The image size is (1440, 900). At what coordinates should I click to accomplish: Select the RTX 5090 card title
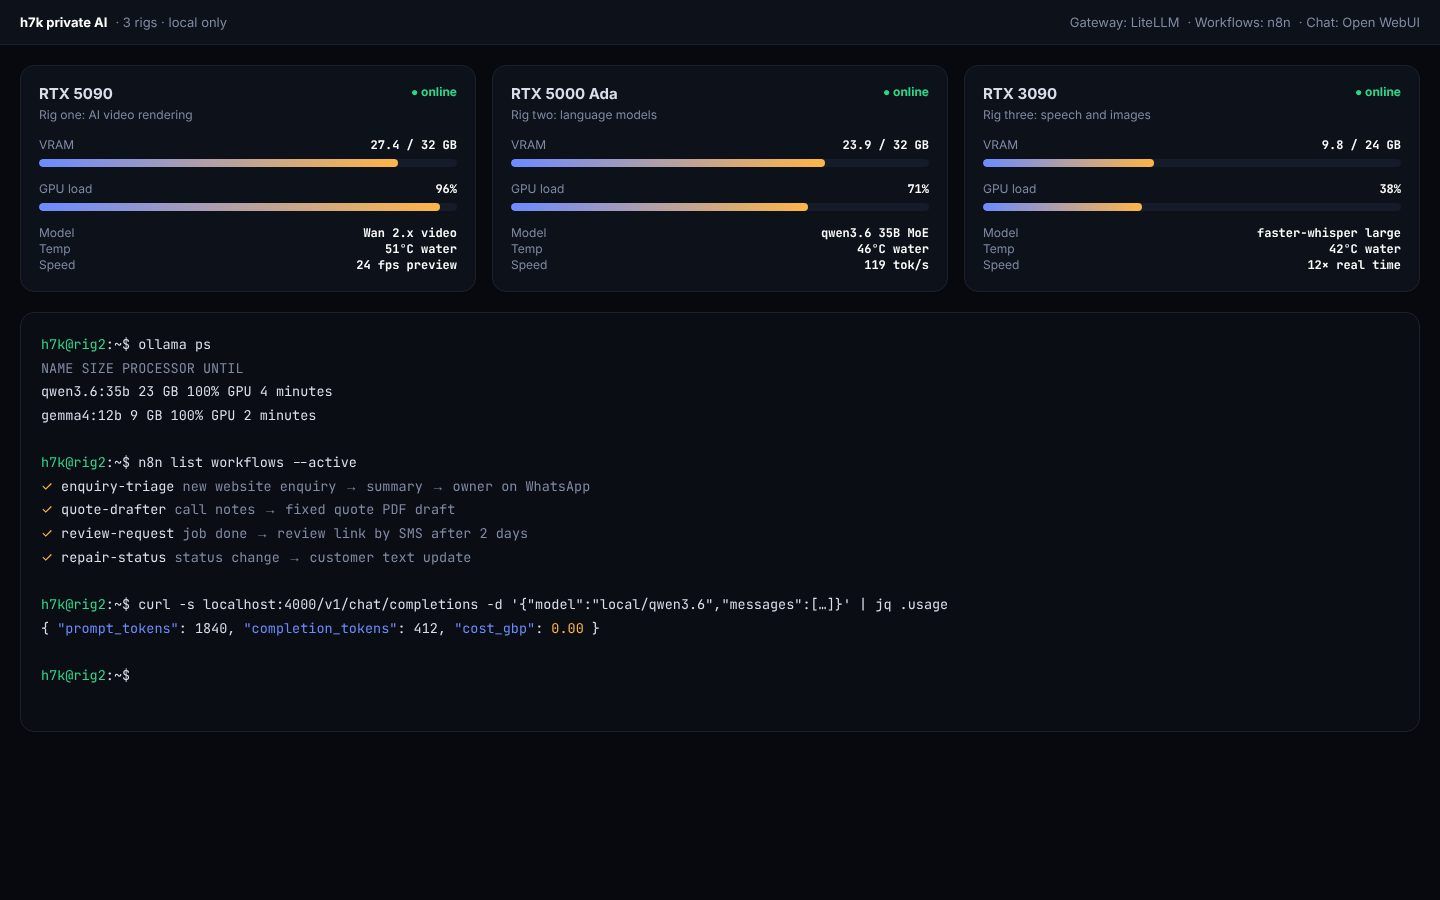click(x=76, y=94)
